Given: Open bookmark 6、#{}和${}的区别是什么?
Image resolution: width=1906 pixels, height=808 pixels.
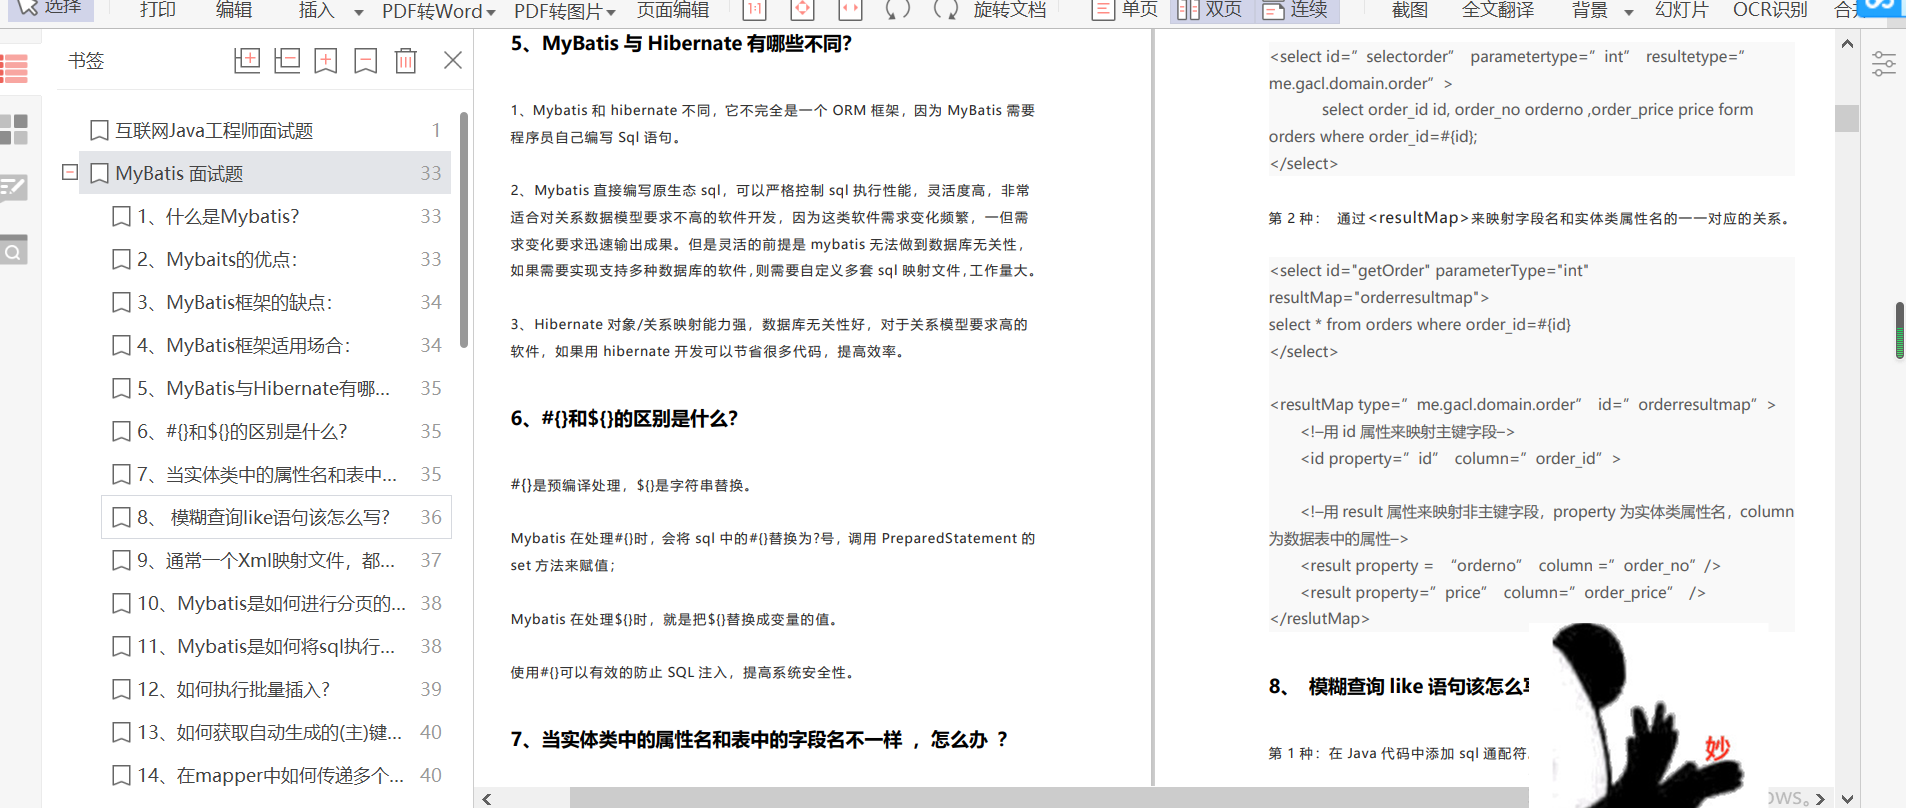Looking at the screenshot, I should point(276,431).
